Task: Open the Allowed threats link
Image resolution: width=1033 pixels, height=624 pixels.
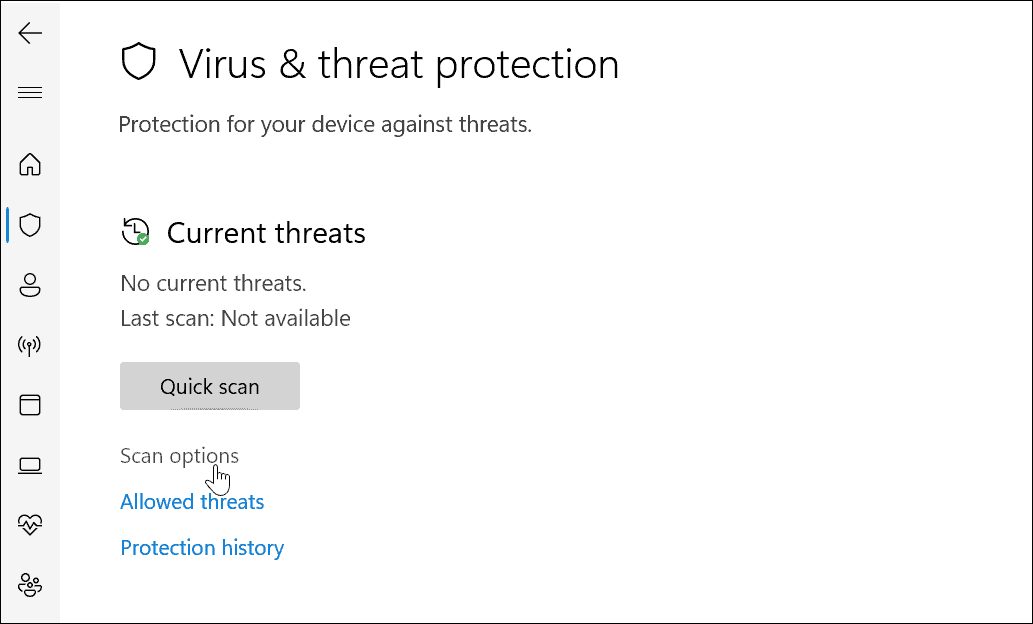Action: (x=192, y=502)
